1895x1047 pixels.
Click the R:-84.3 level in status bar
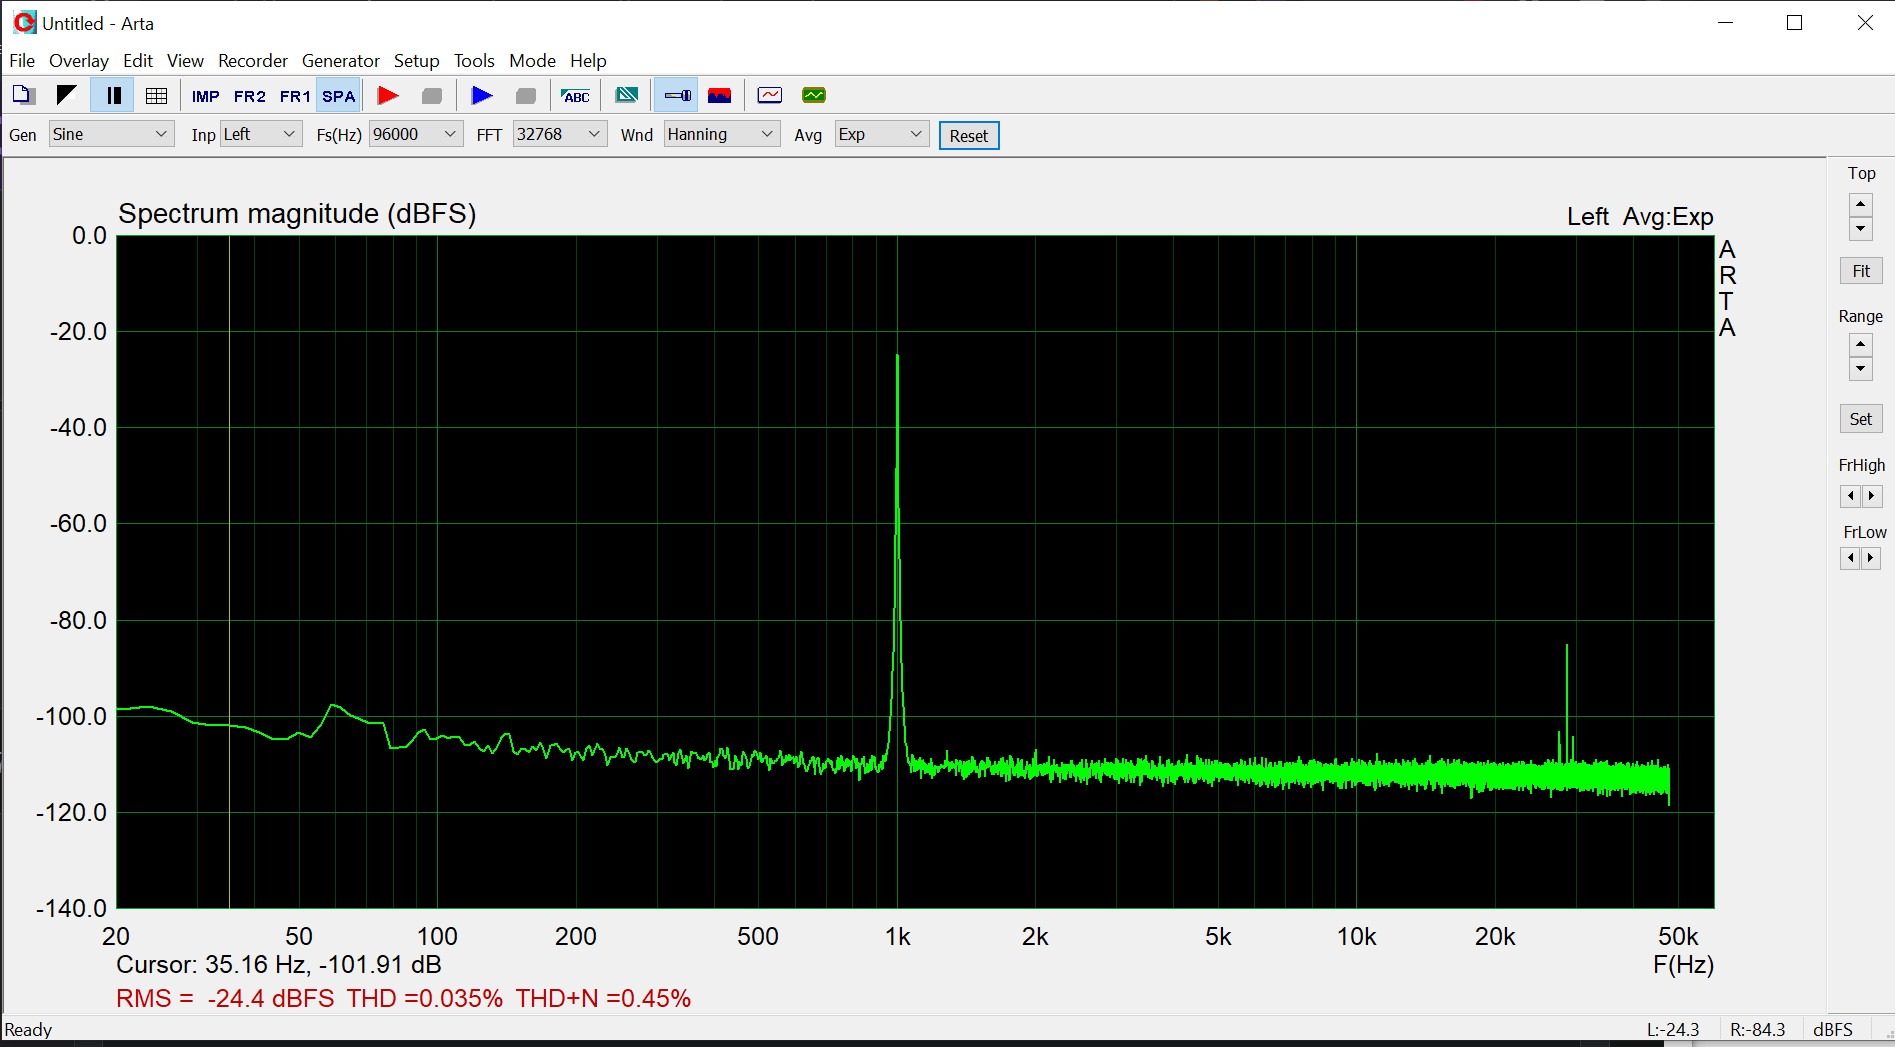tap(1758, 1030)
